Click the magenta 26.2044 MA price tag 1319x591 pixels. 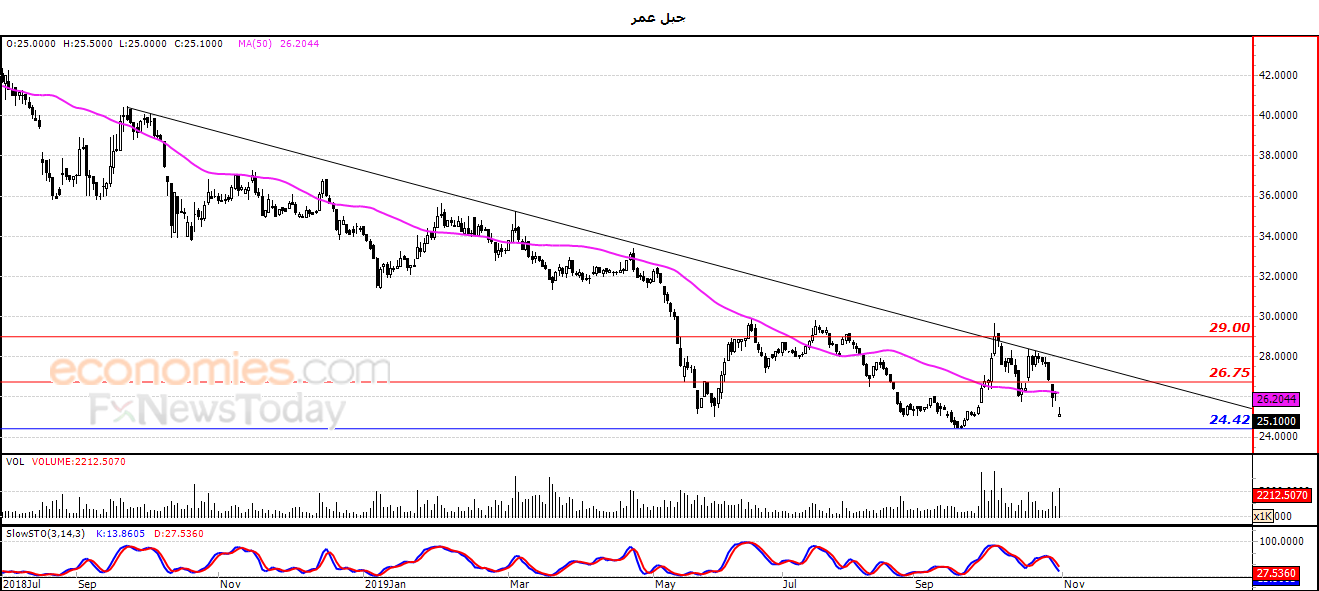point(1277,398)
